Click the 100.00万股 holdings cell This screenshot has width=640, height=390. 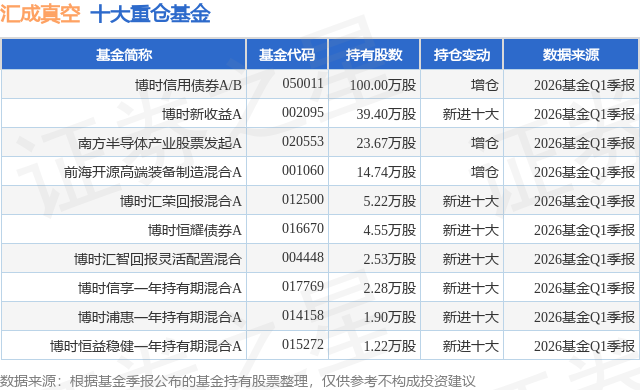[x=383, y=85]
